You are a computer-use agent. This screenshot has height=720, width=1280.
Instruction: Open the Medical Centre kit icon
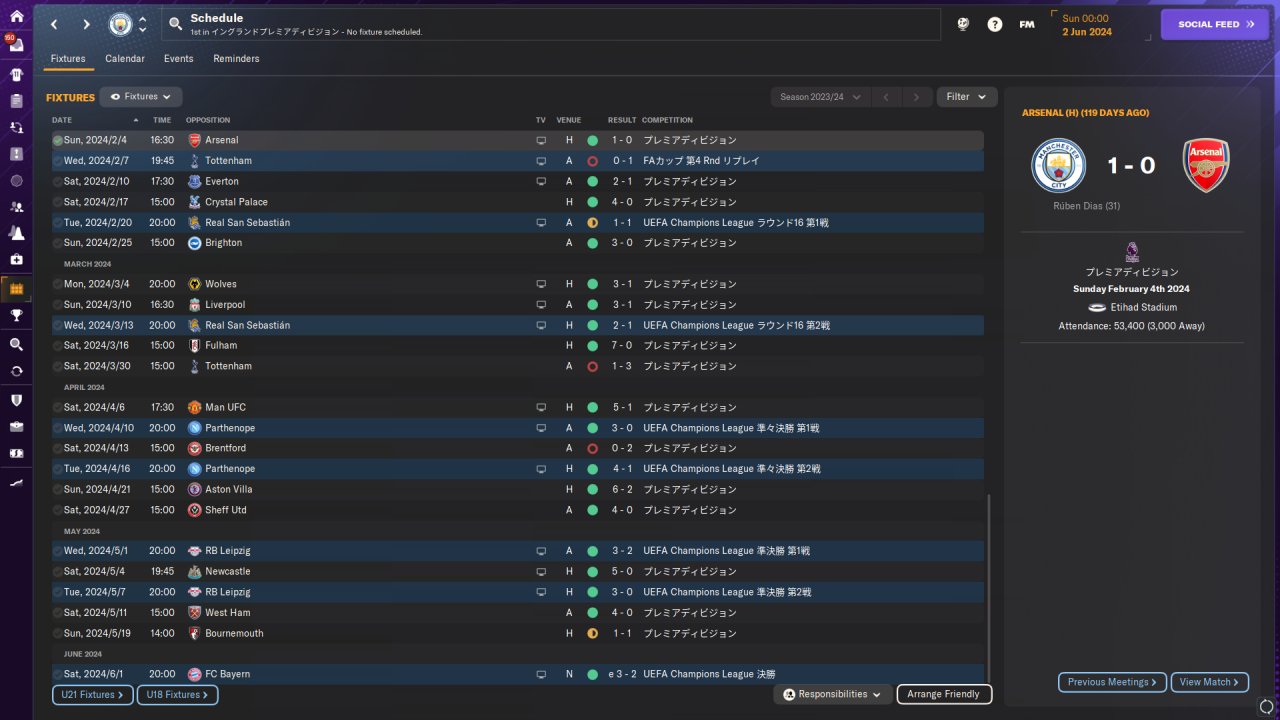16,260
